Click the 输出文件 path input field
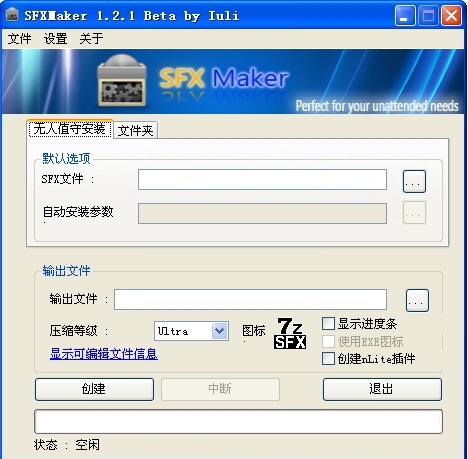Screen dimensions: 468x459 point(250,299)
